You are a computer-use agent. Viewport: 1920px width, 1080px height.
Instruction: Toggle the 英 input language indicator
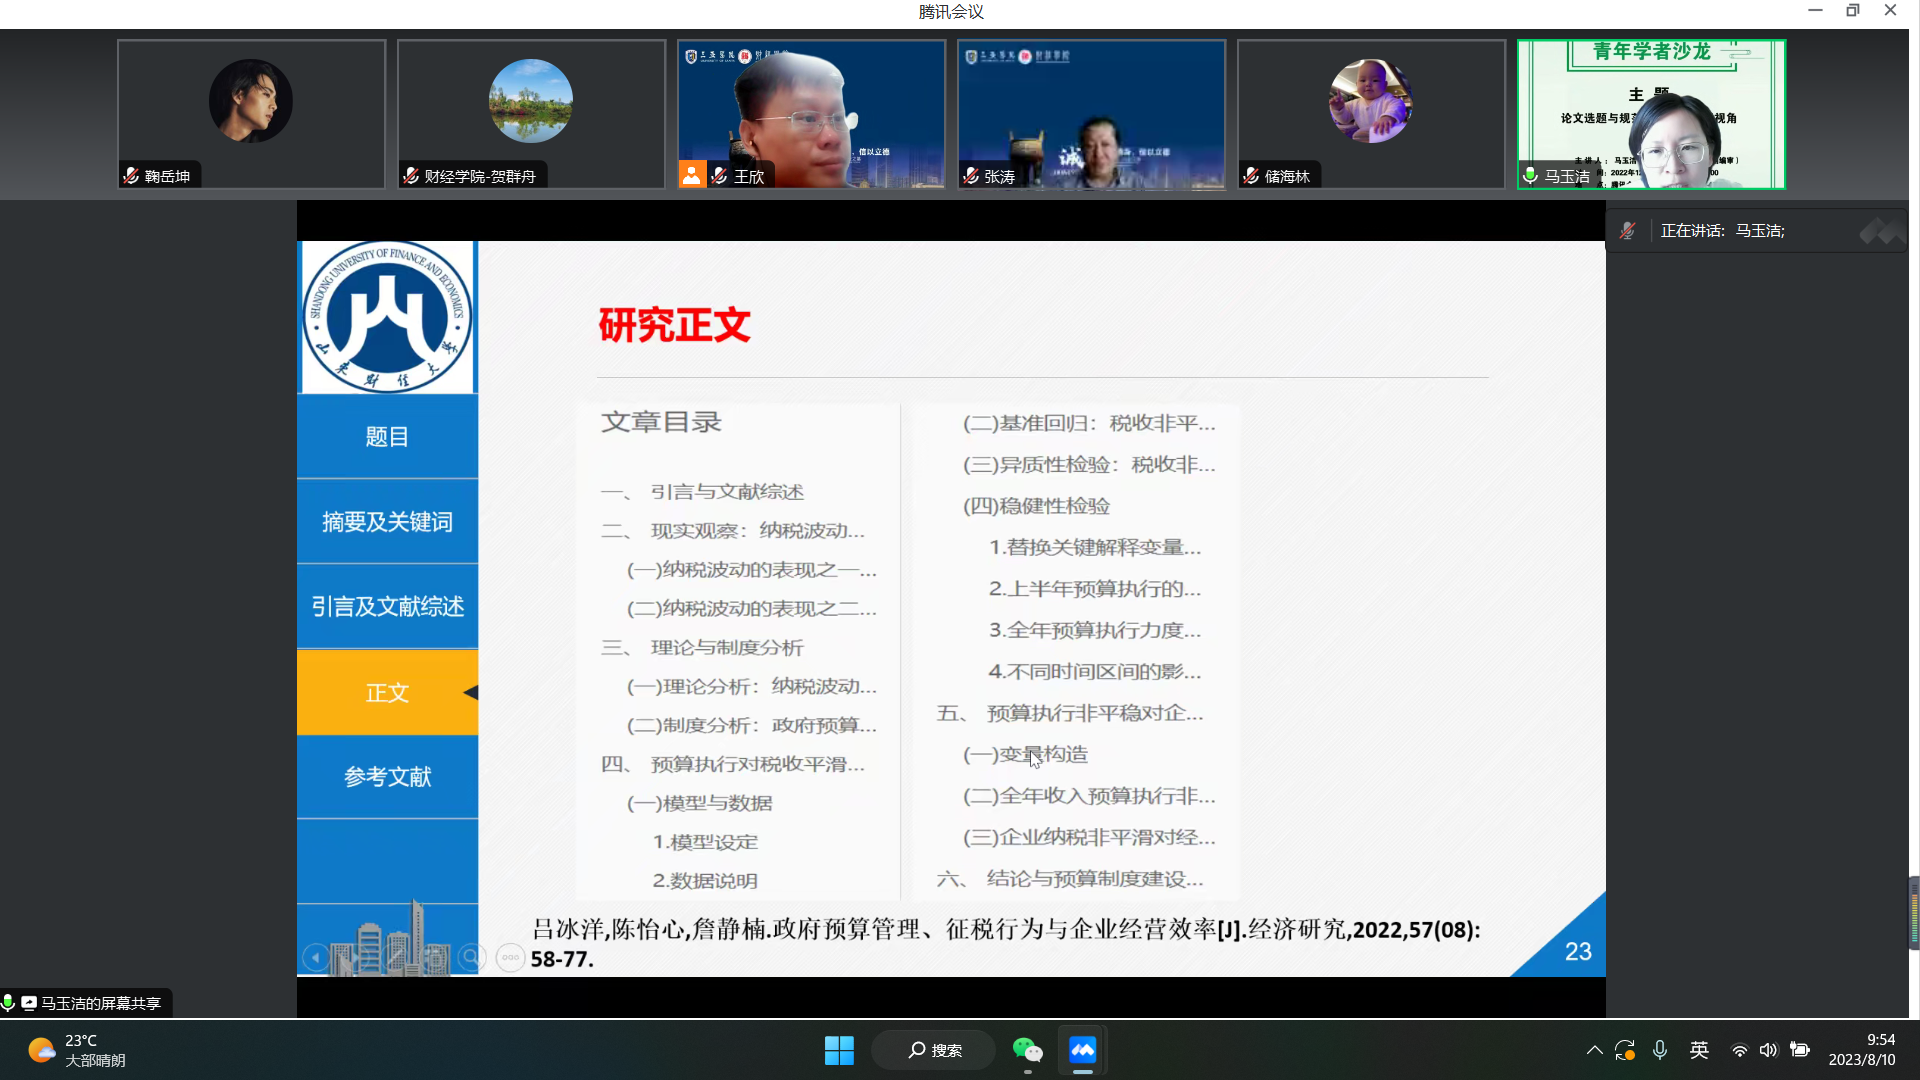pos(1699,1050)
